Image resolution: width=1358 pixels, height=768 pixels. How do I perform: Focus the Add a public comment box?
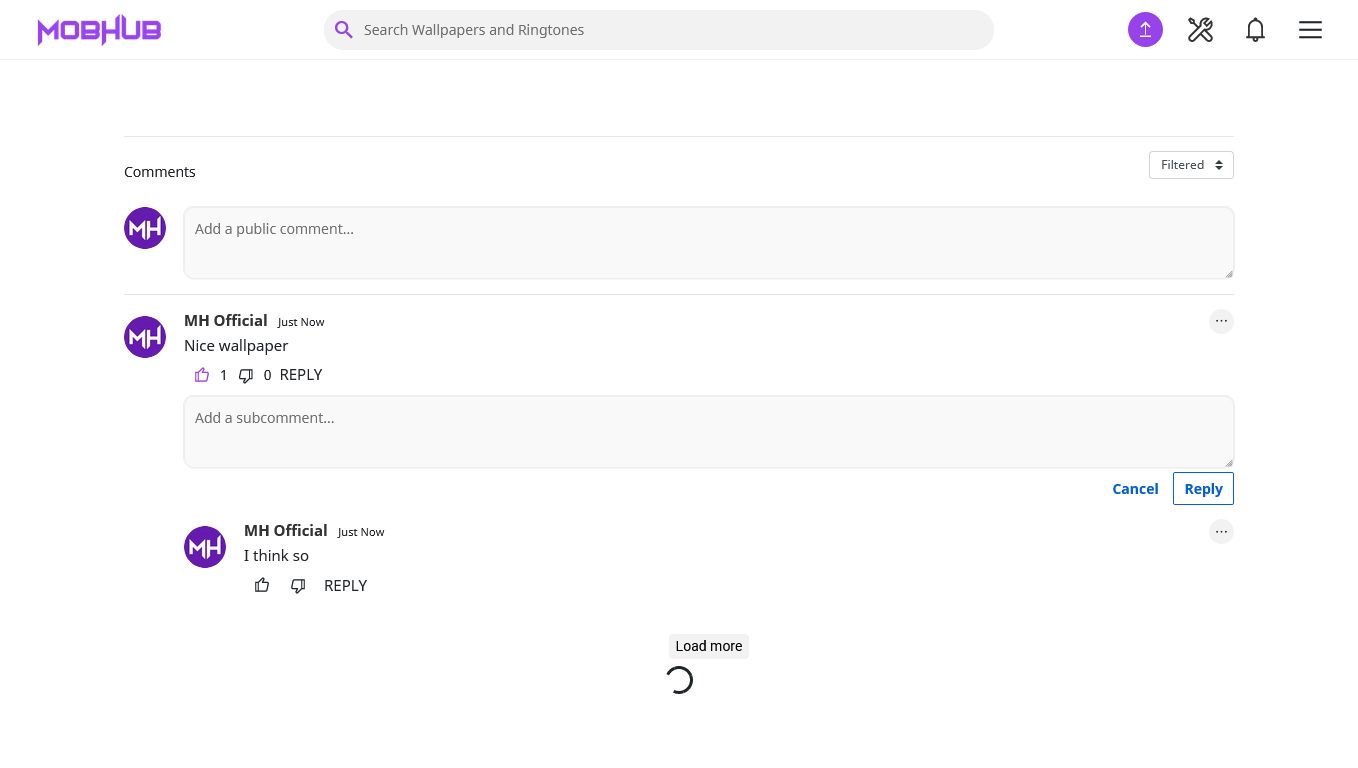[708, 243]
